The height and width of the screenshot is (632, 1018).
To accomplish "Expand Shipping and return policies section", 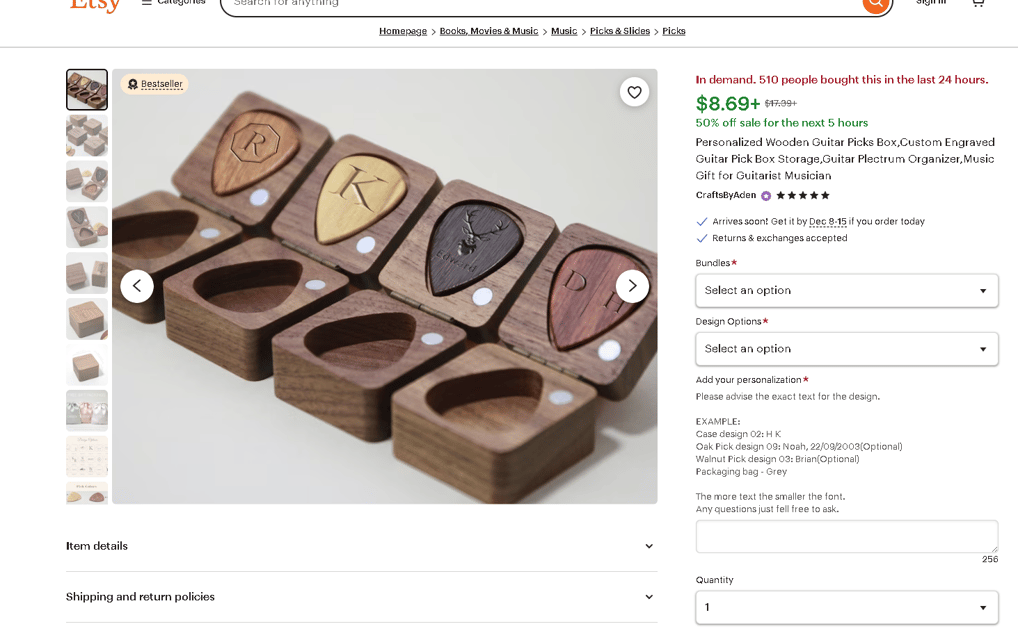I will coord(361,597).
